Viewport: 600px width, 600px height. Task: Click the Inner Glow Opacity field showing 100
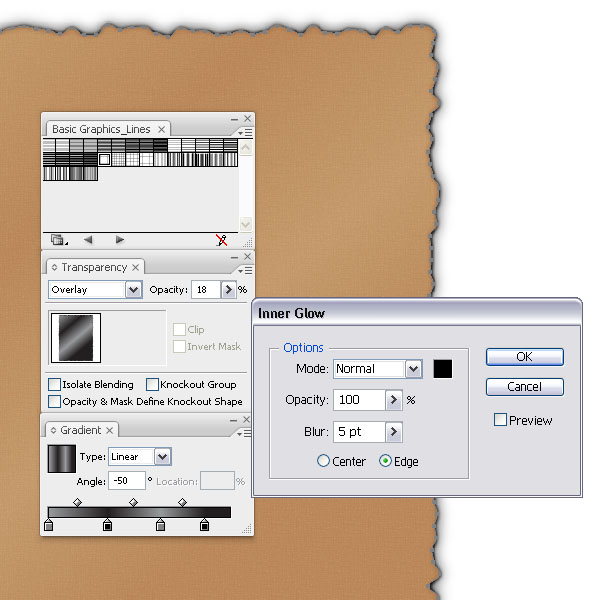coord(359,400)
